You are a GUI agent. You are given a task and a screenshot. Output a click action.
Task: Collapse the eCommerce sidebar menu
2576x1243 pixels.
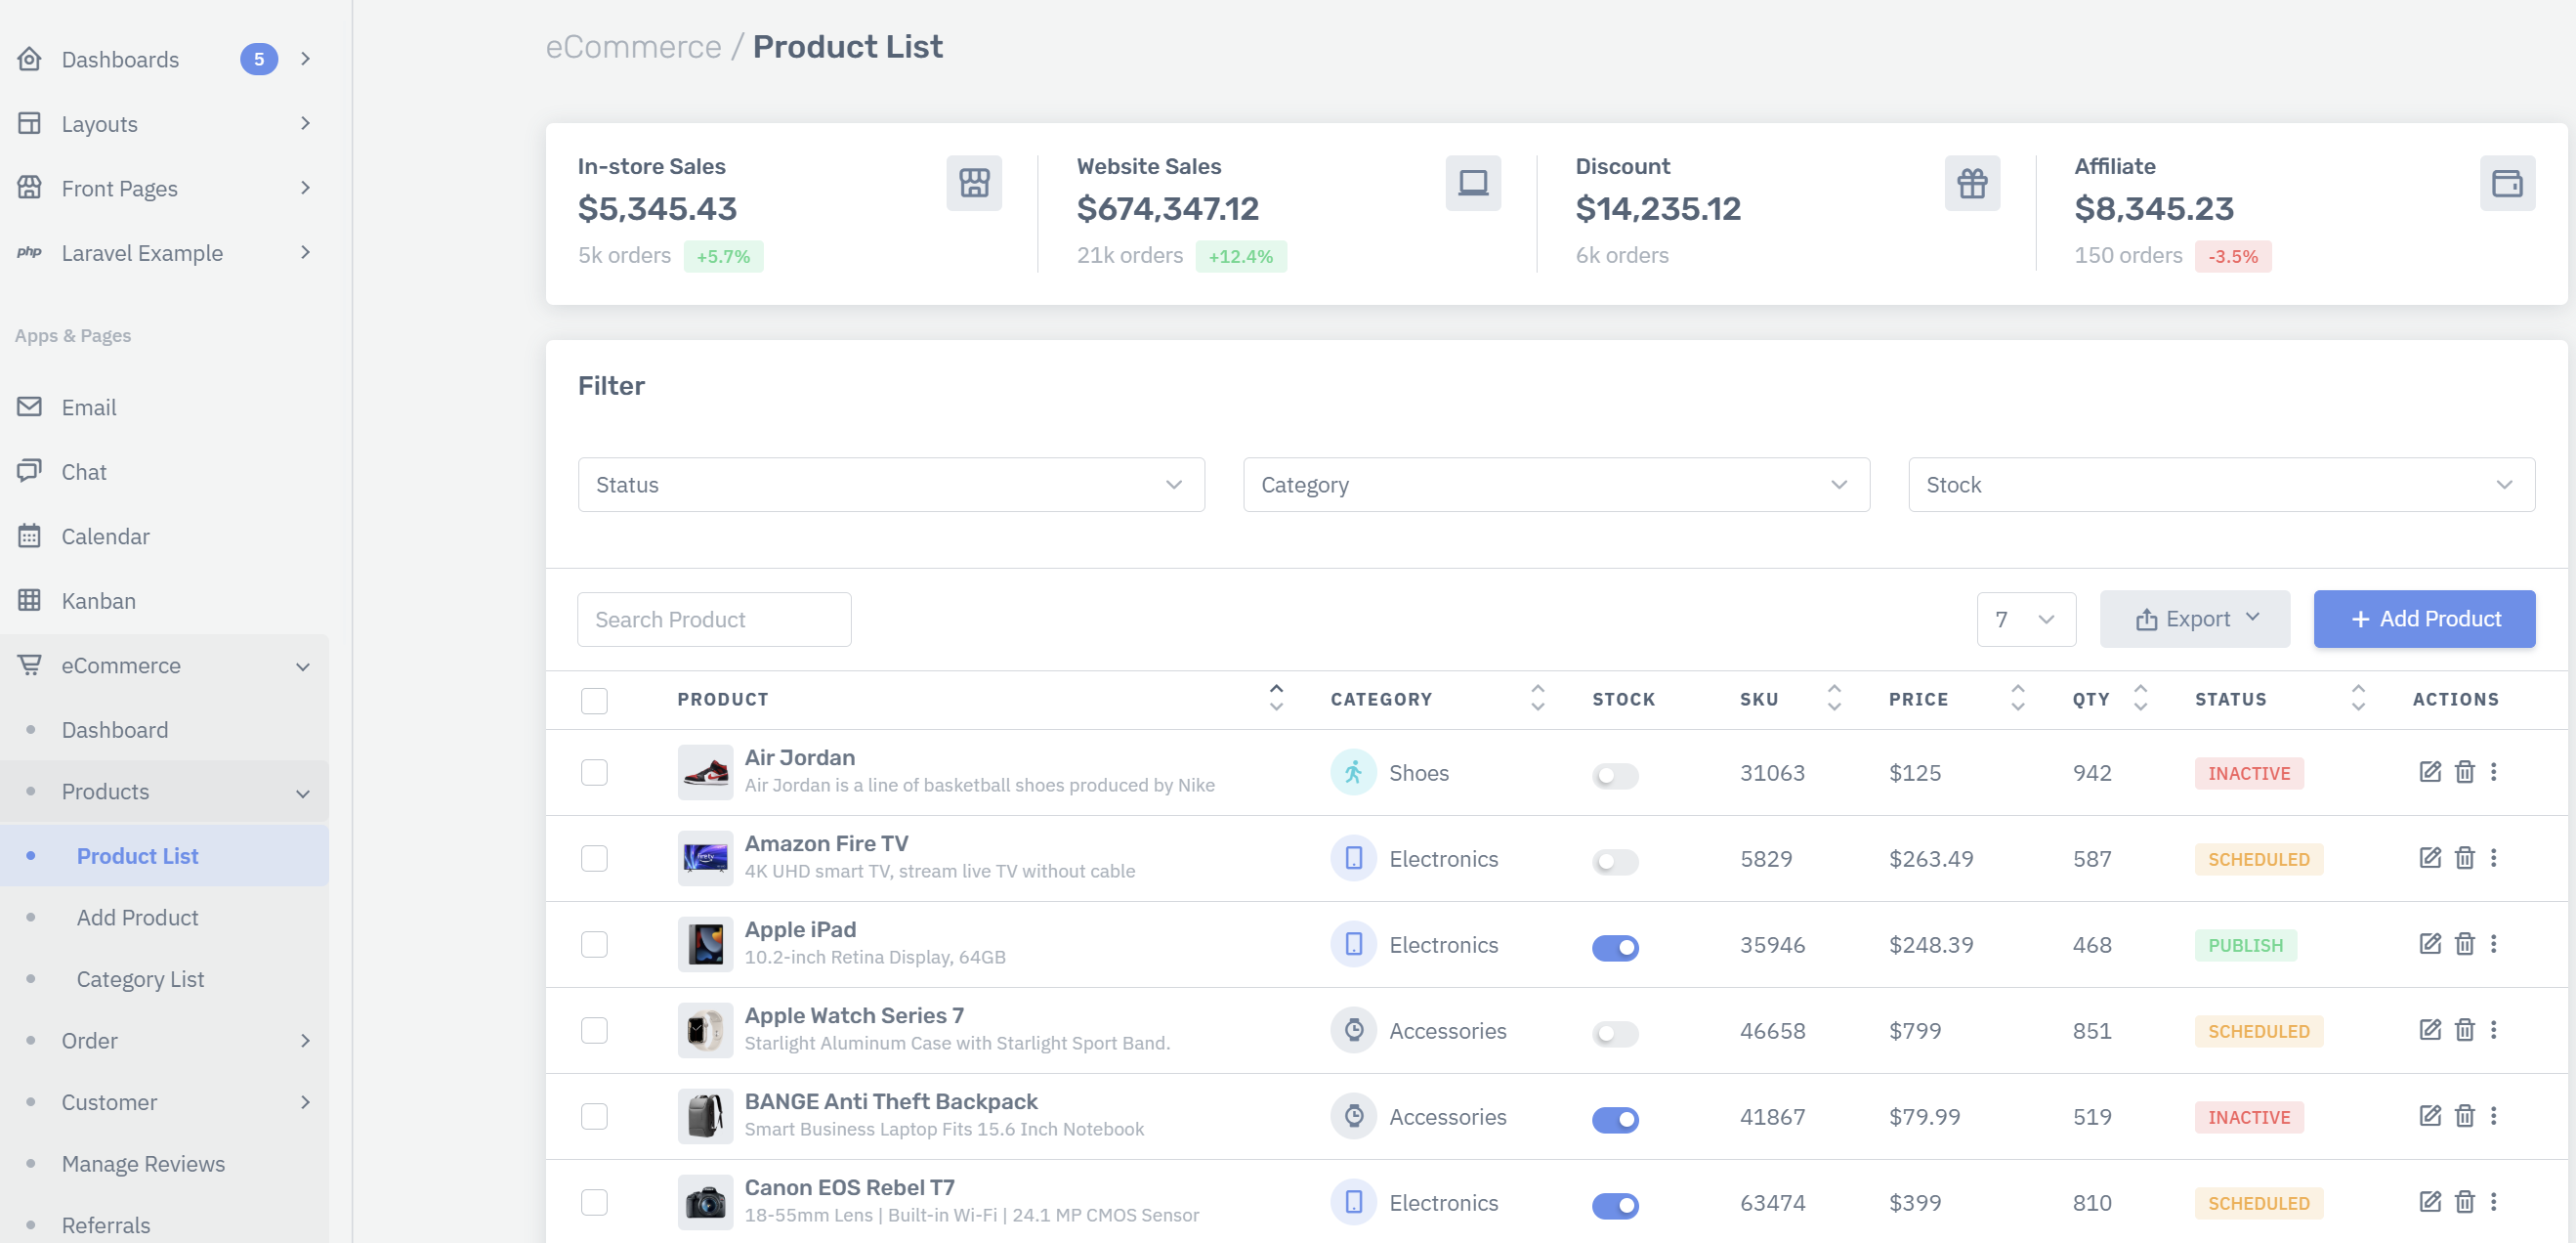164,665
